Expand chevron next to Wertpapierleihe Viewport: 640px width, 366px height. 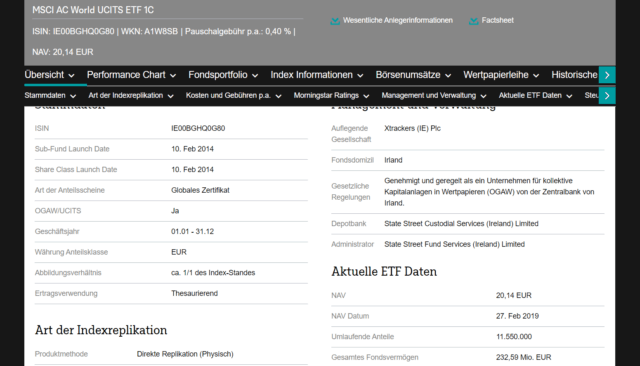tap(536, 76)
